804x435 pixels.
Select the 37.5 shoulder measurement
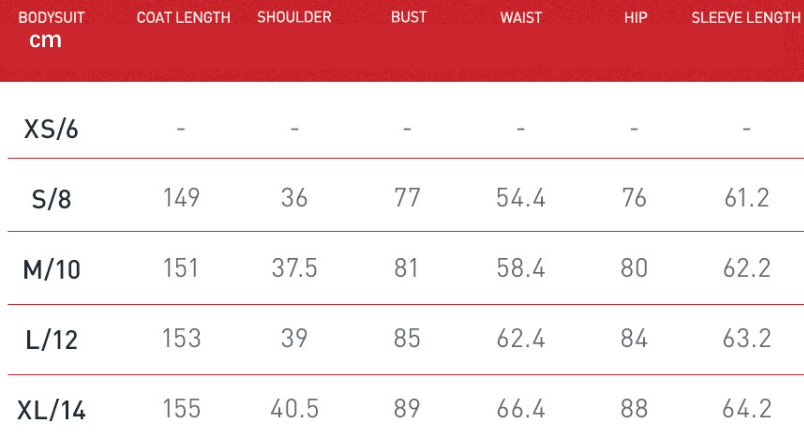pos(294,268)
